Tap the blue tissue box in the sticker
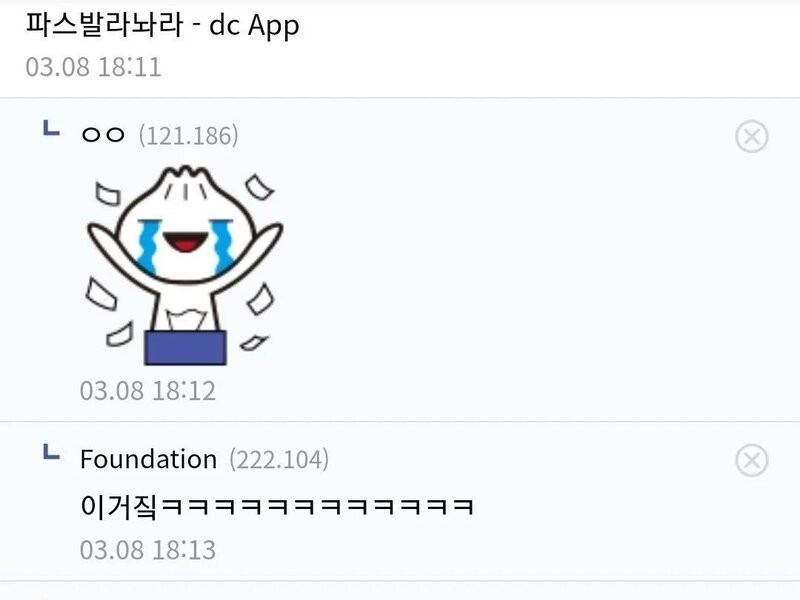 click(x=186, y=347)
